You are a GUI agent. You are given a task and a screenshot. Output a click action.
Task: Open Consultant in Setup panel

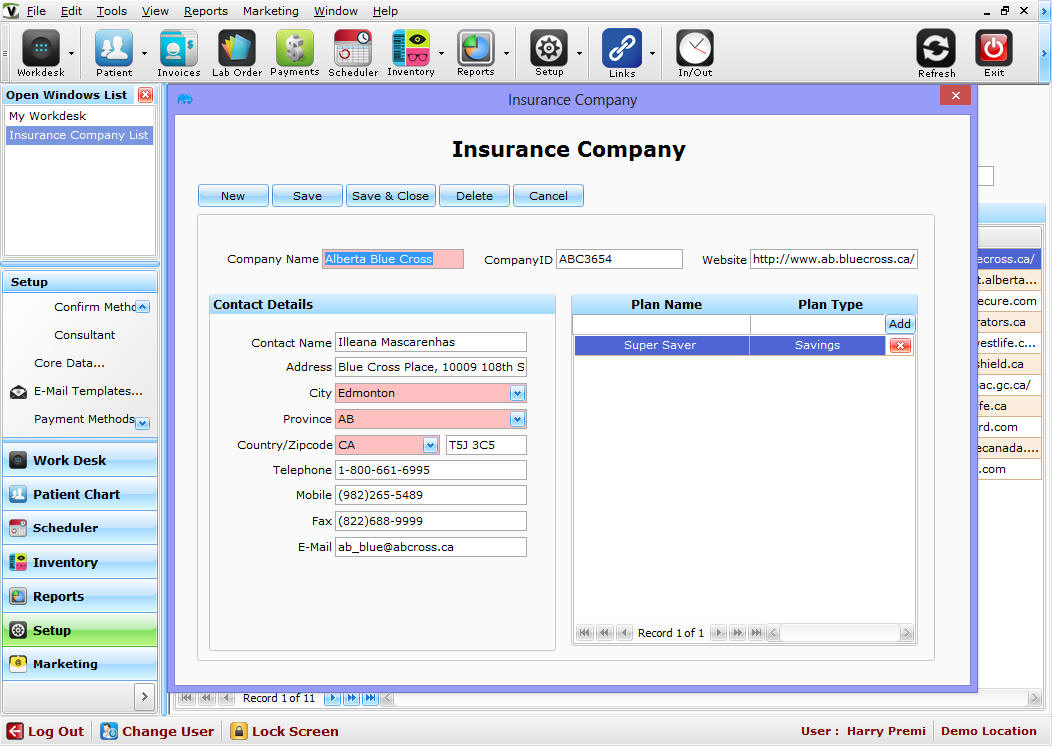point(85,335)
